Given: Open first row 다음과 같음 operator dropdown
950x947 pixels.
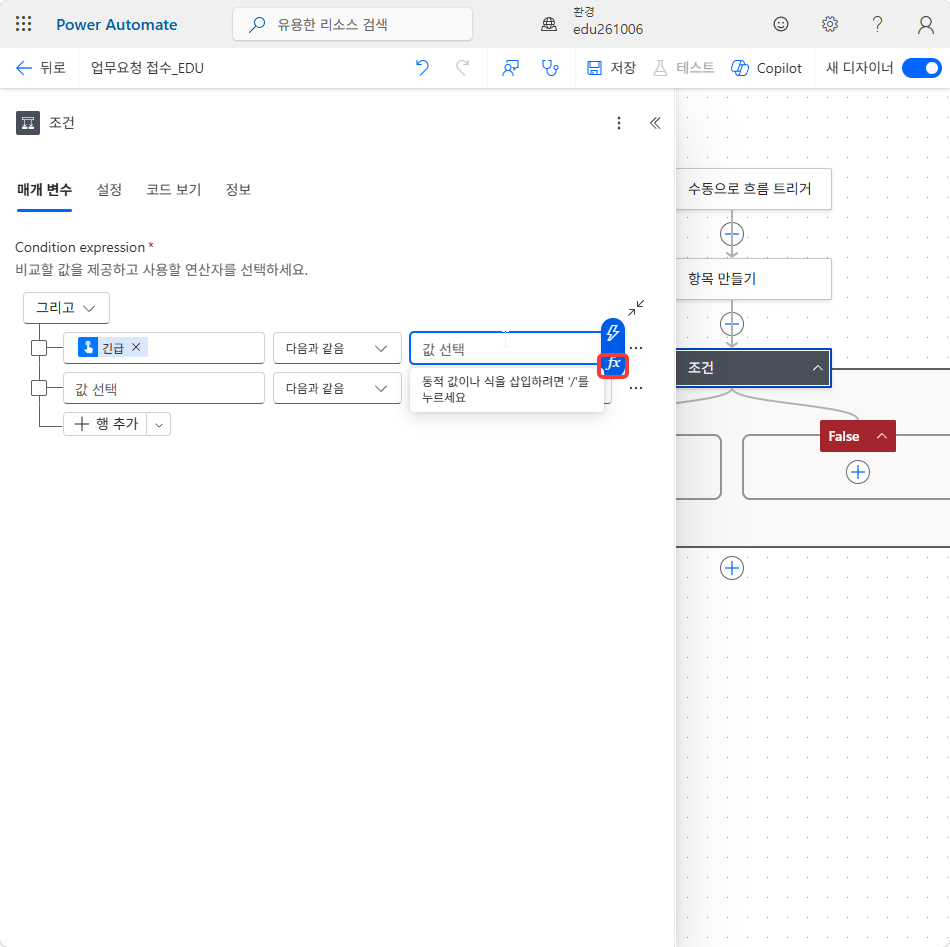Looking at the screenshot, I should point(337,348).
